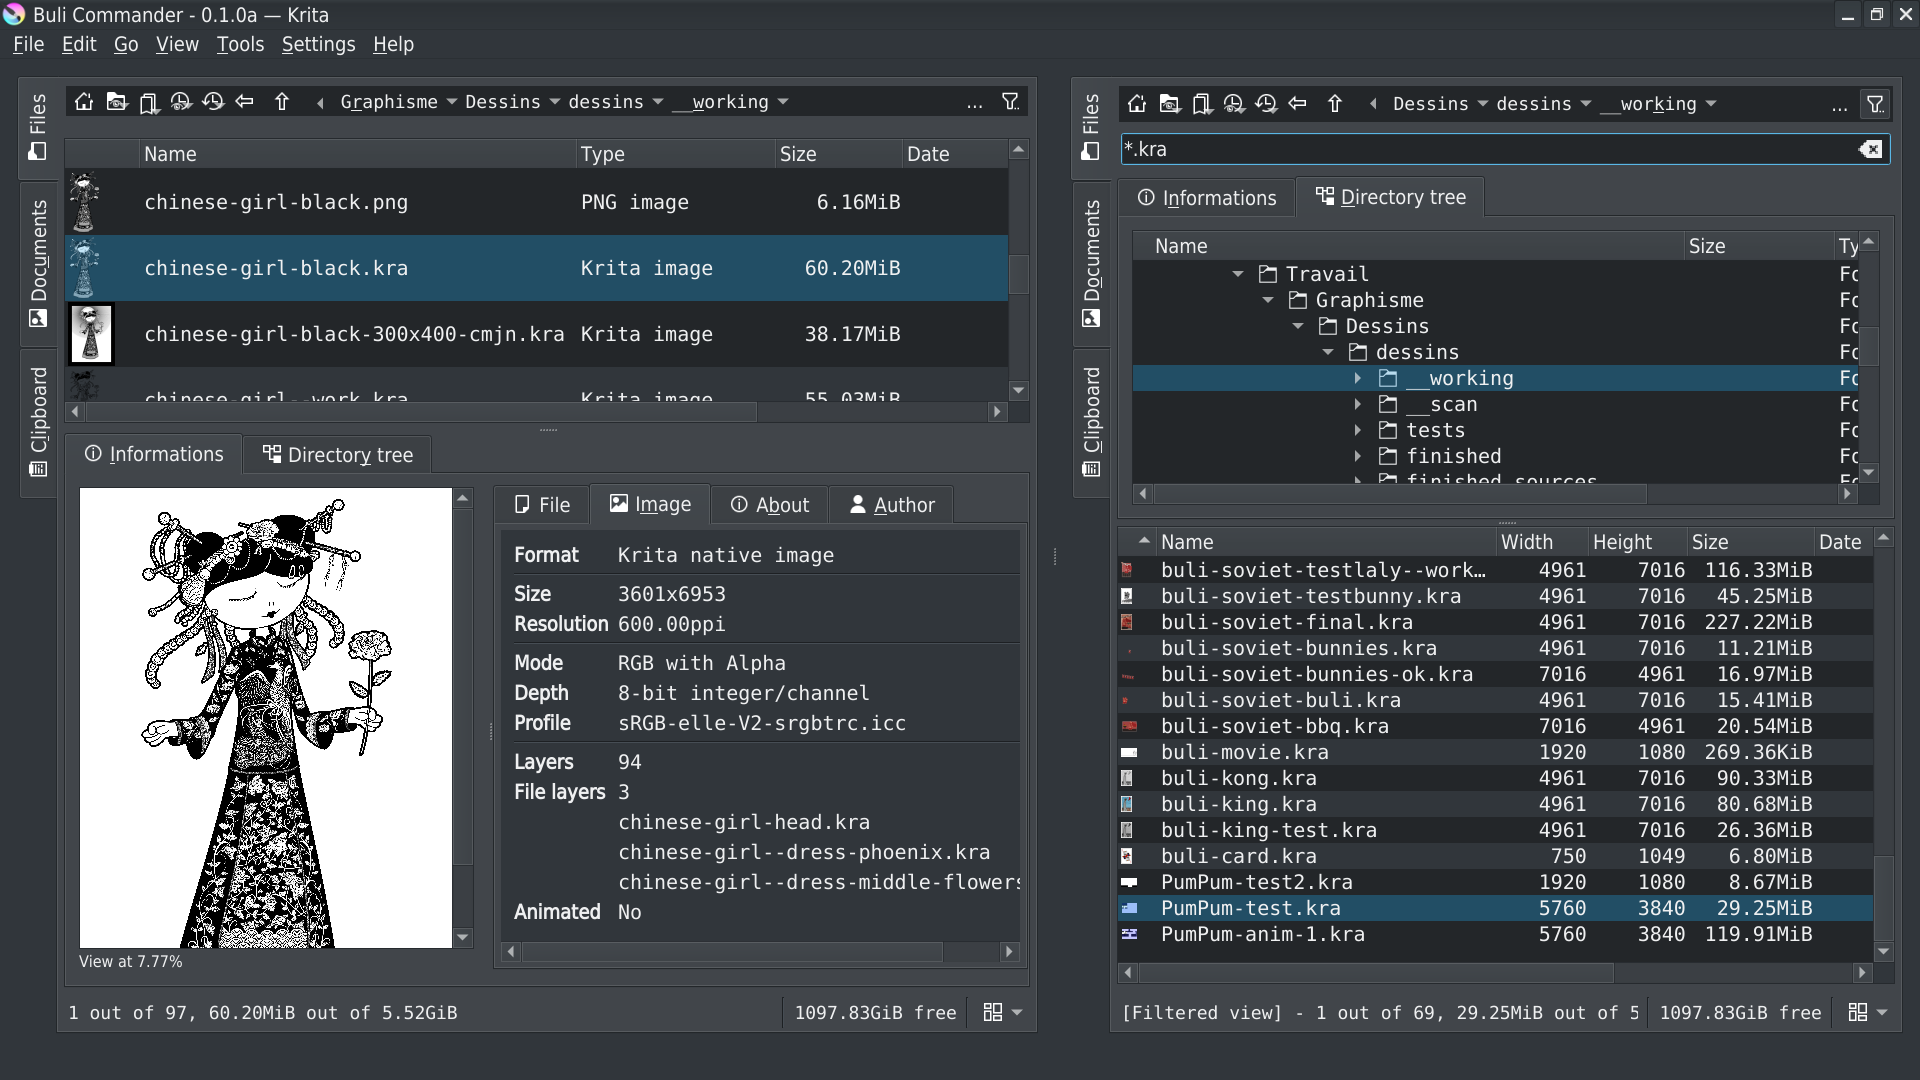This screenshot has width=1920, height=1080.
Task: Select buli-soviet-final.kra in file list
Action: [x=1286, y=622]
